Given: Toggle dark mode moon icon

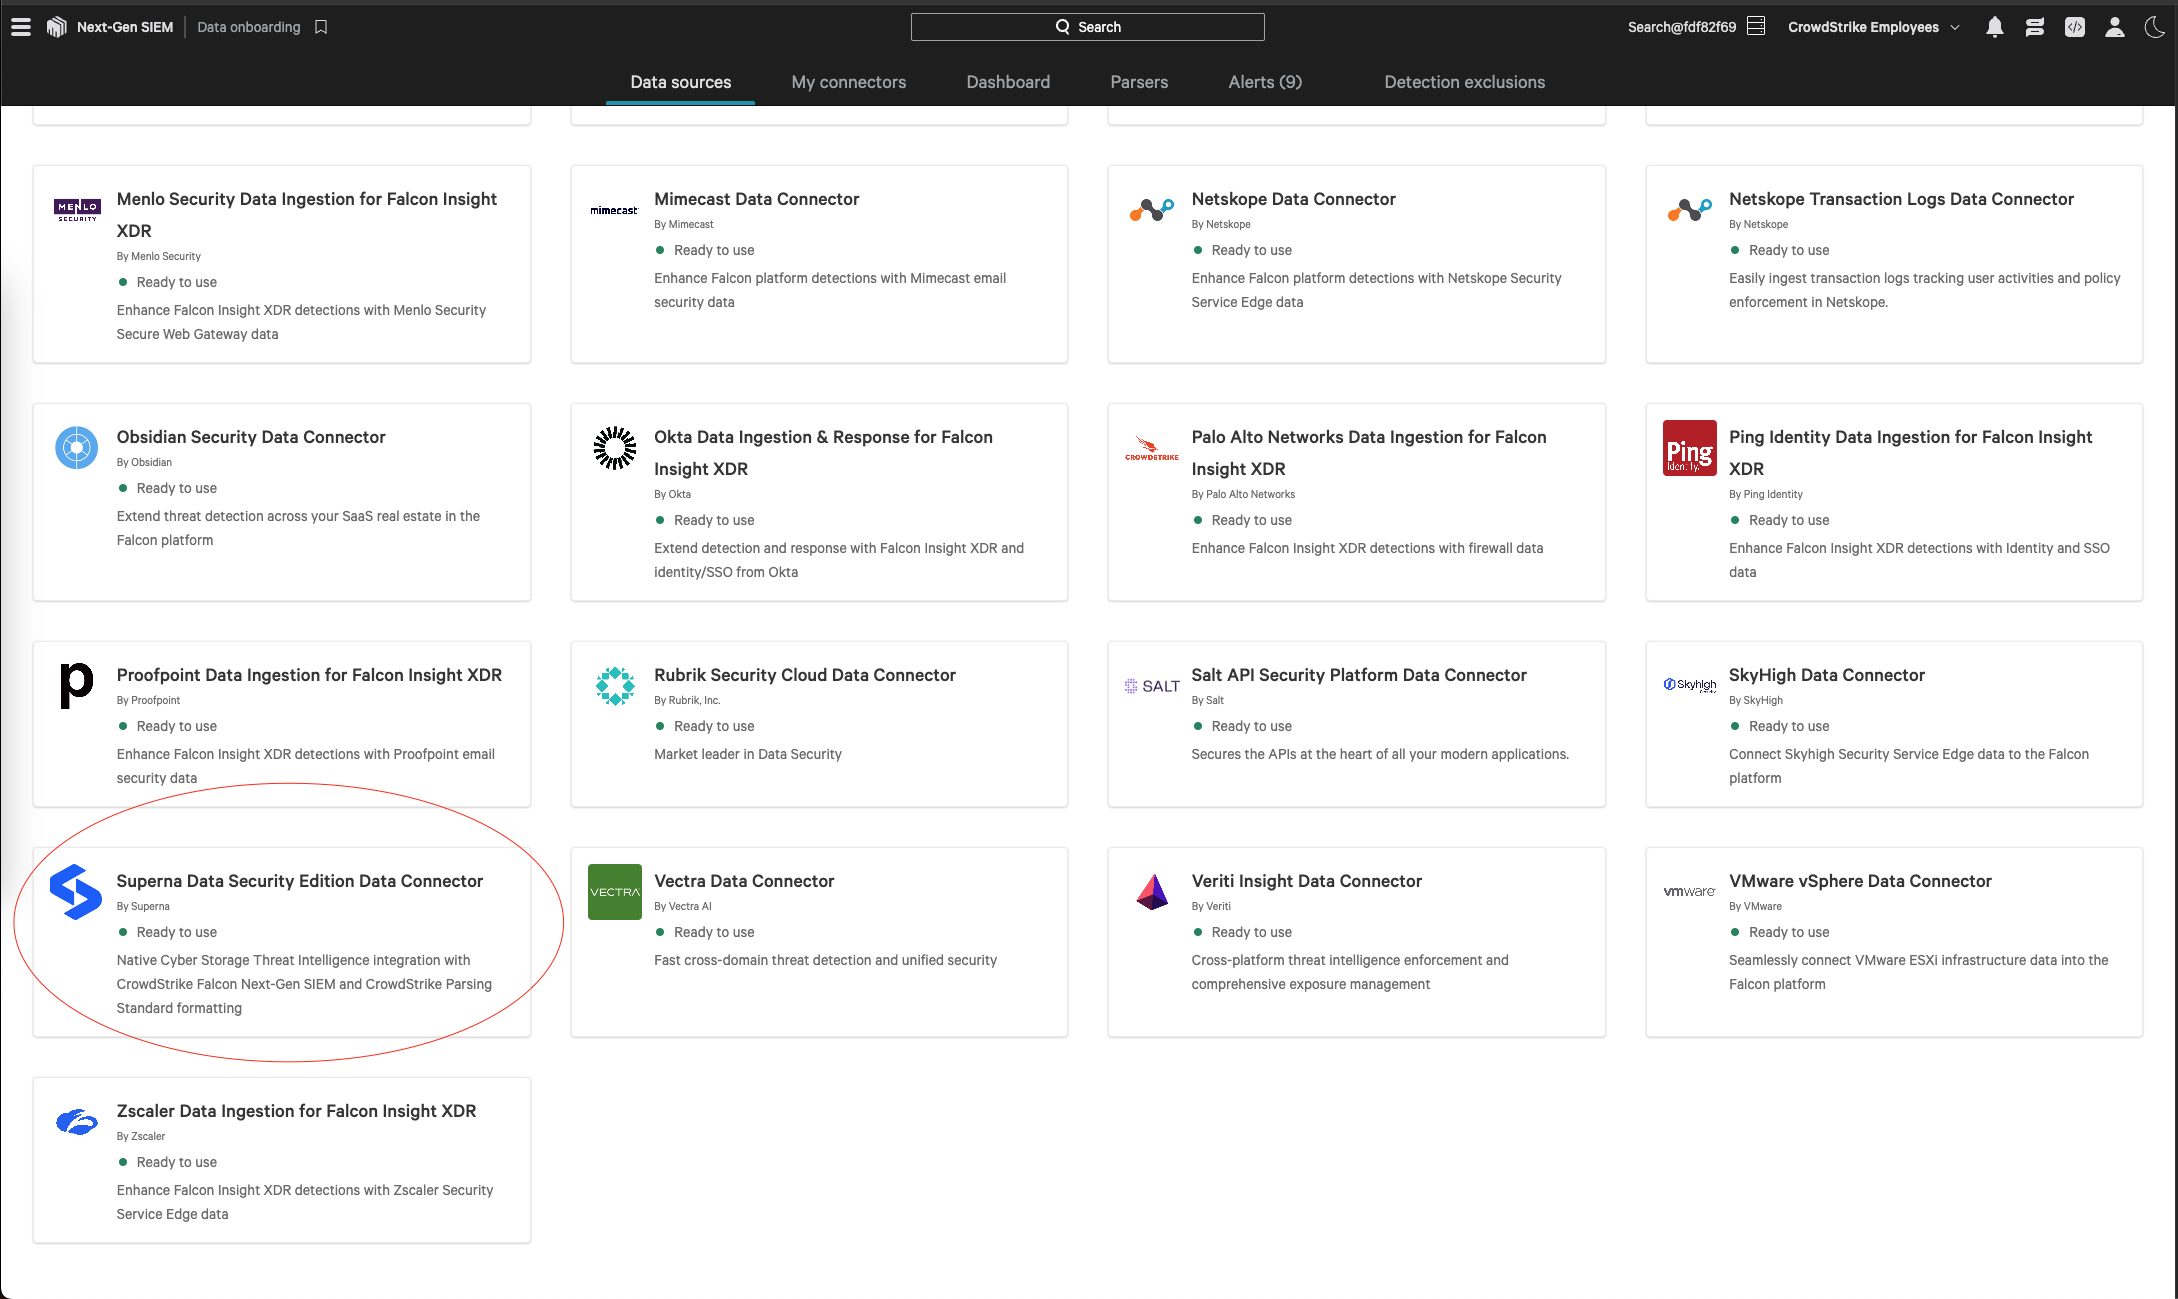Looking at the screenshot, I should pyautogui.click(x=2155, y=27).
